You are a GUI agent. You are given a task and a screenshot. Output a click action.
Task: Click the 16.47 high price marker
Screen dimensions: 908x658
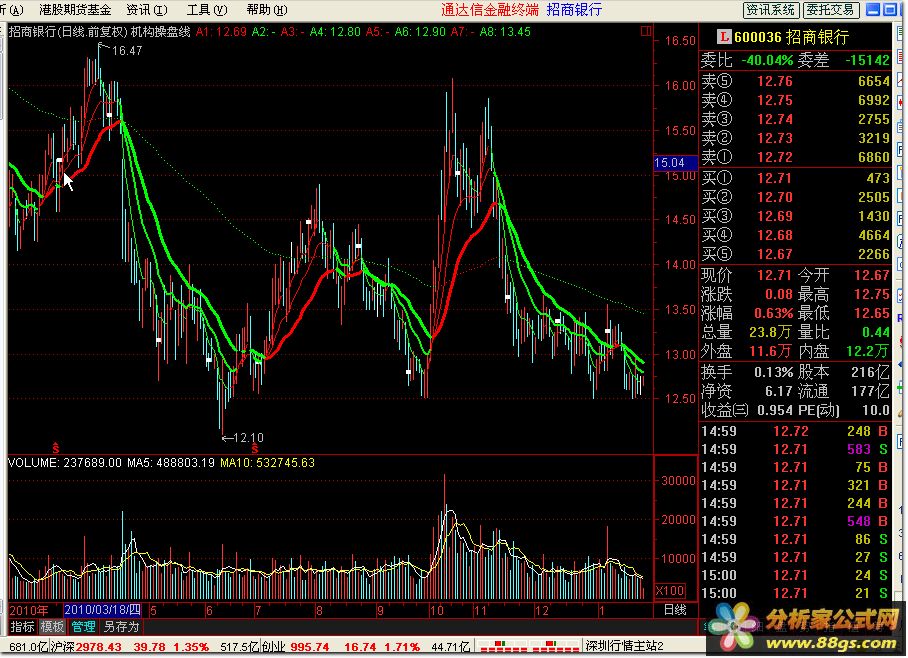point(127,51)
